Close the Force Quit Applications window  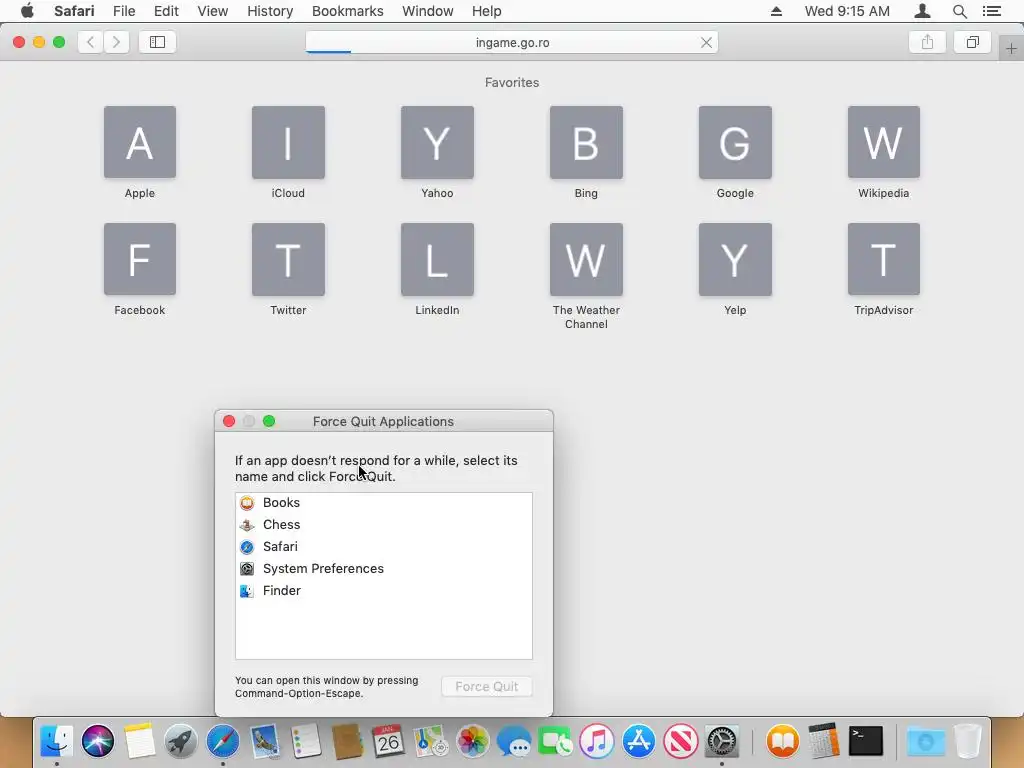click(229, 421)
